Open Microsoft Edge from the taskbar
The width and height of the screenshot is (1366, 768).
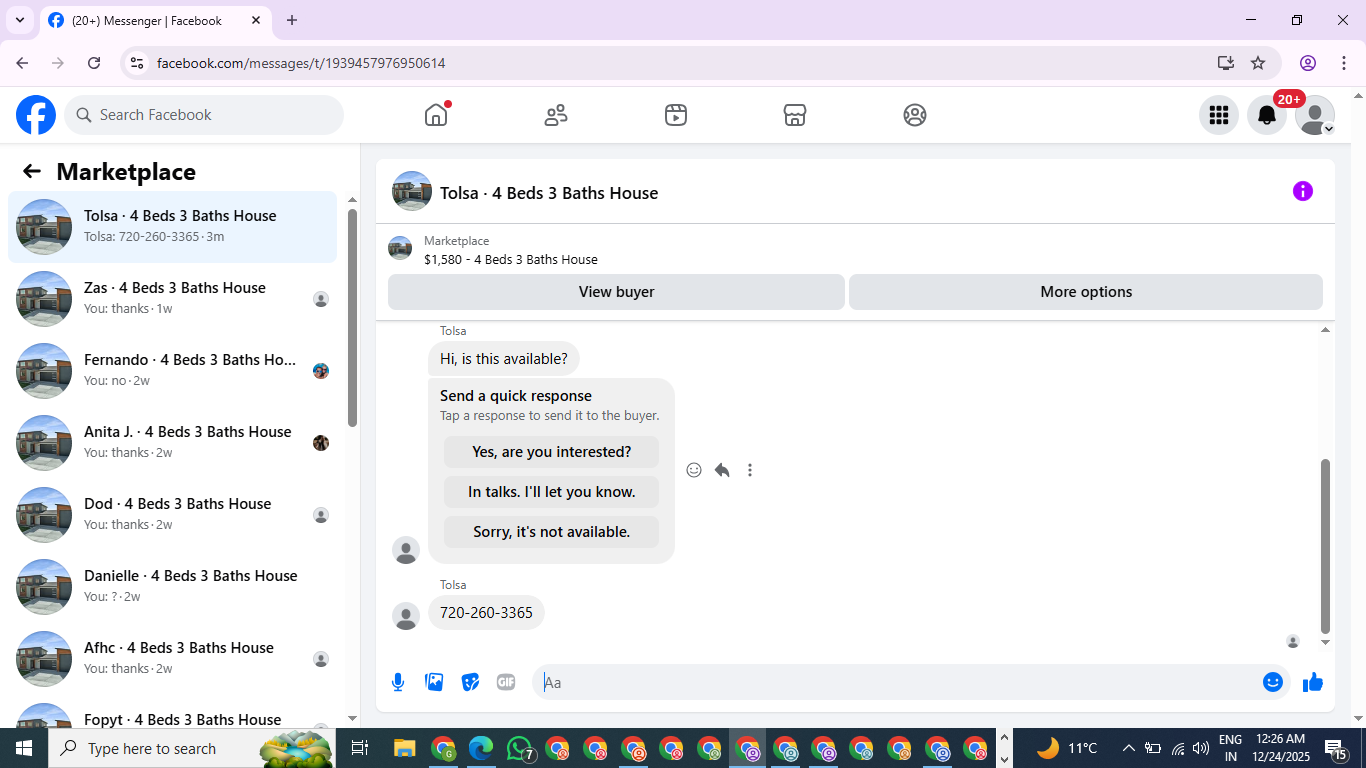point(482,748)
